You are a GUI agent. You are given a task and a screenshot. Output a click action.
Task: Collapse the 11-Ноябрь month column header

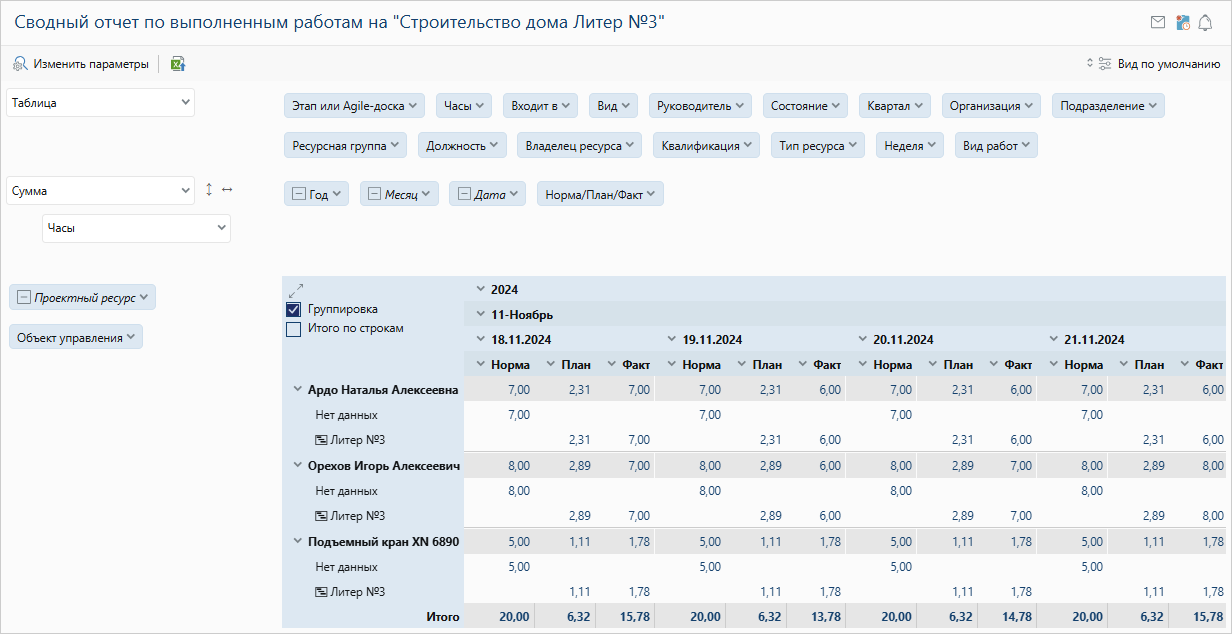pos(480,315)
